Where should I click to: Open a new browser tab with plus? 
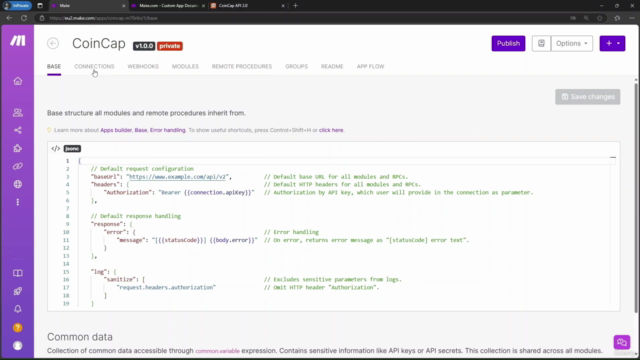296,6
